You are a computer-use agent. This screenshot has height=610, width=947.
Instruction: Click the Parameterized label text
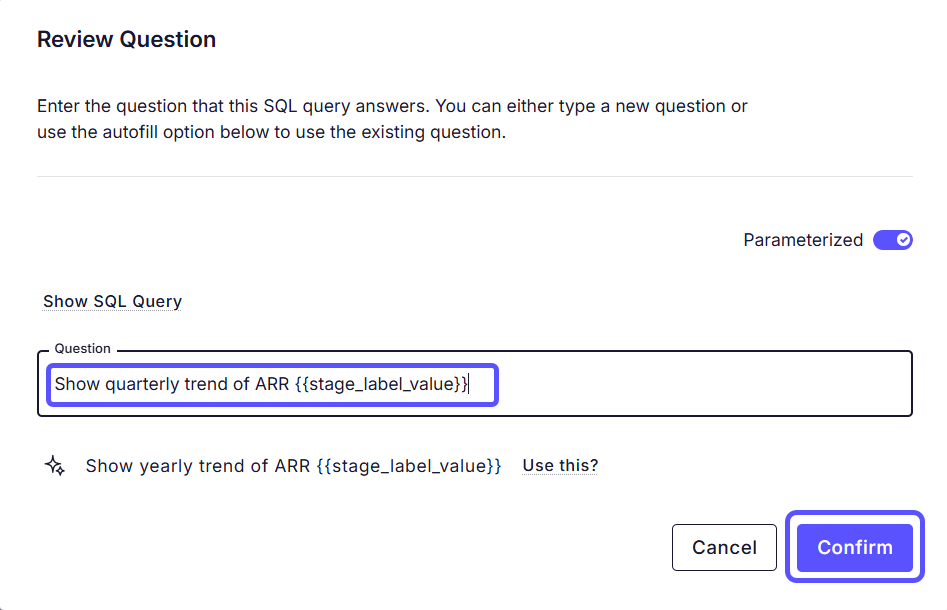[x=802, y=240]
